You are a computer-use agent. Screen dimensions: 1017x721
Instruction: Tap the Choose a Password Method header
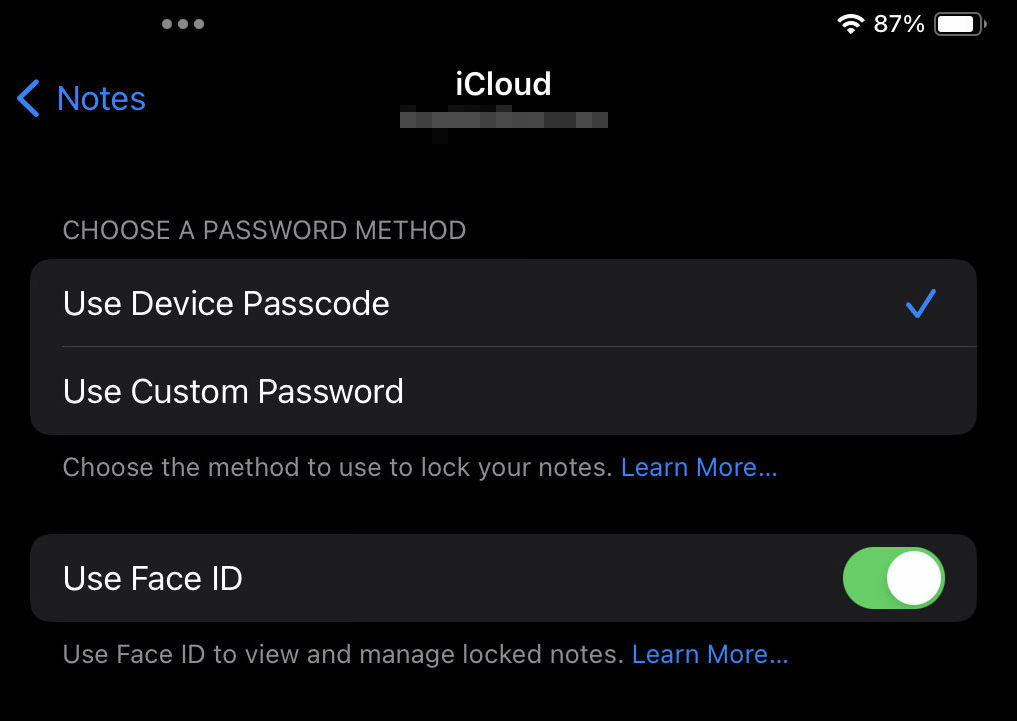coord(265,230)
